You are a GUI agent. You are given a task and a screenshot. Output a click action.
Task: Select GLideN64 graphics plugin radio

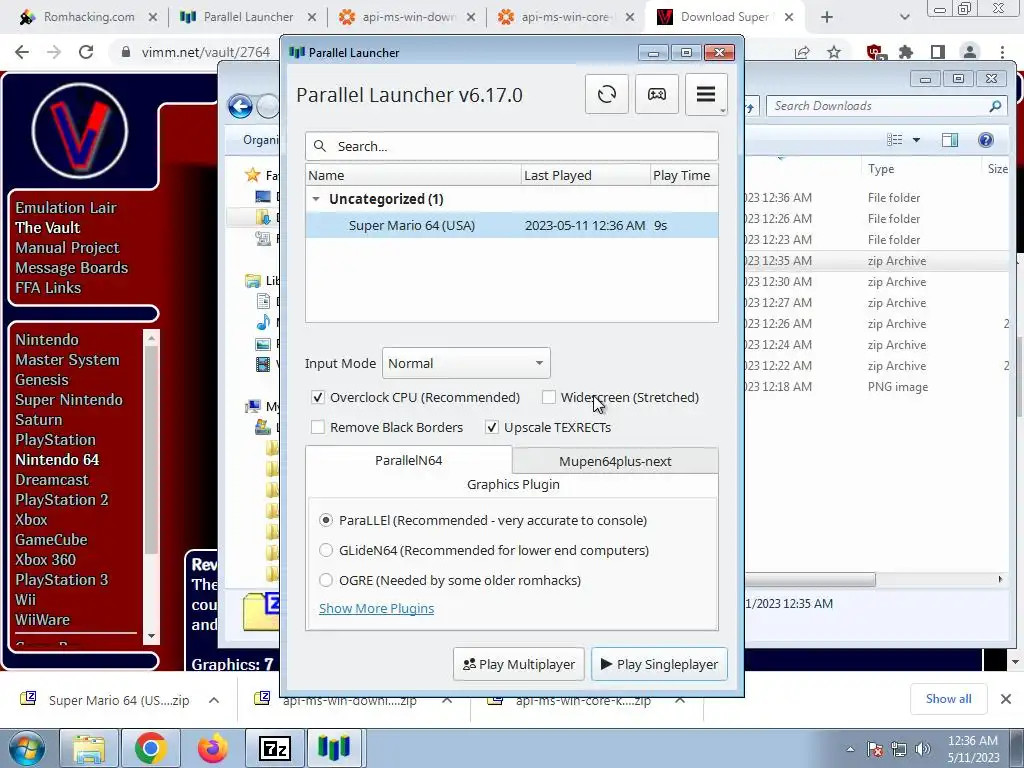coord(326,551)
